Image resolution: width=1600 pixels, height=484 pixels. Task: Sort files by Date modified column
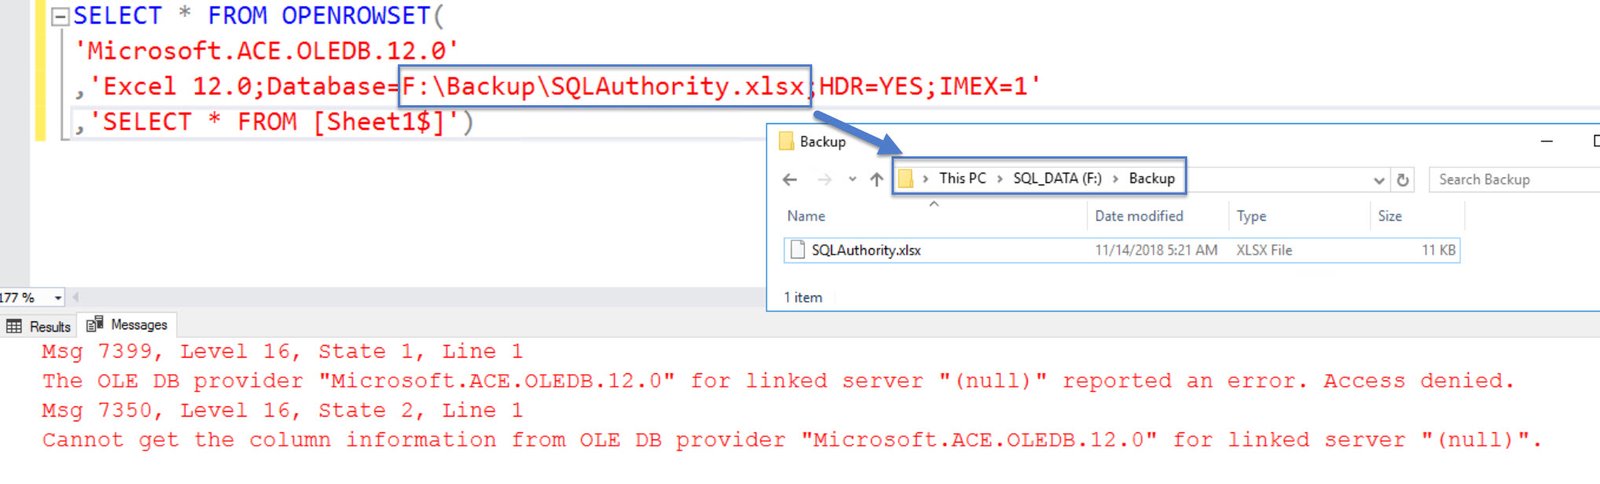click(1139, 216)
